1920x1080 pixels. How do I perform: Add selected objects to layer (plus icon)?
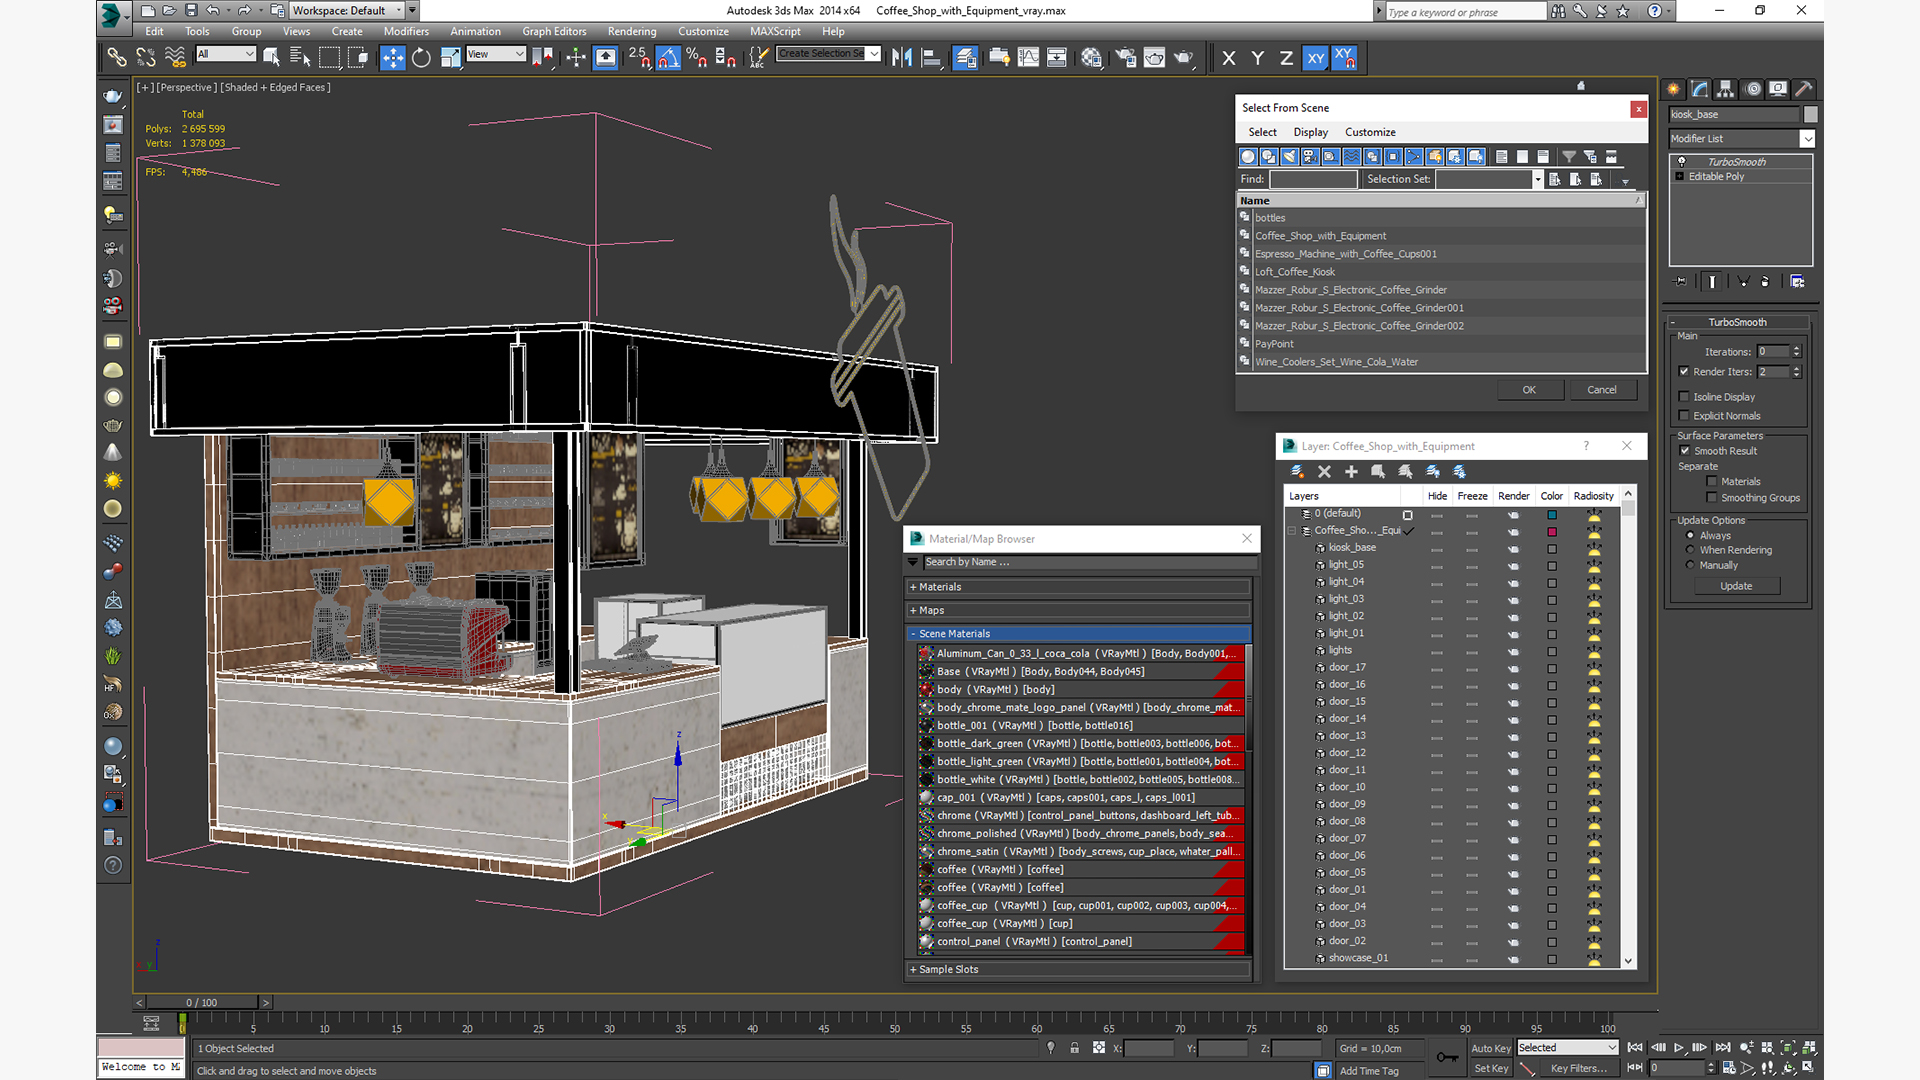[1351, 472]
